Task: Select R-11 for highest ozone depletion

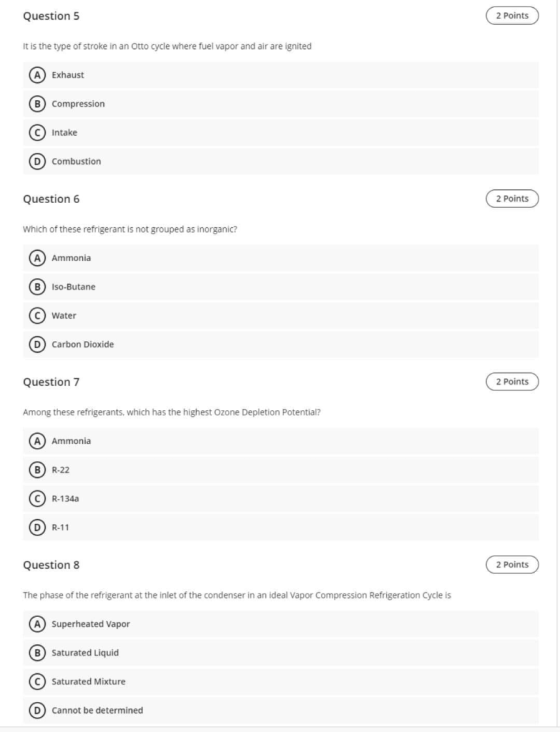Action: tap(281, 527)
